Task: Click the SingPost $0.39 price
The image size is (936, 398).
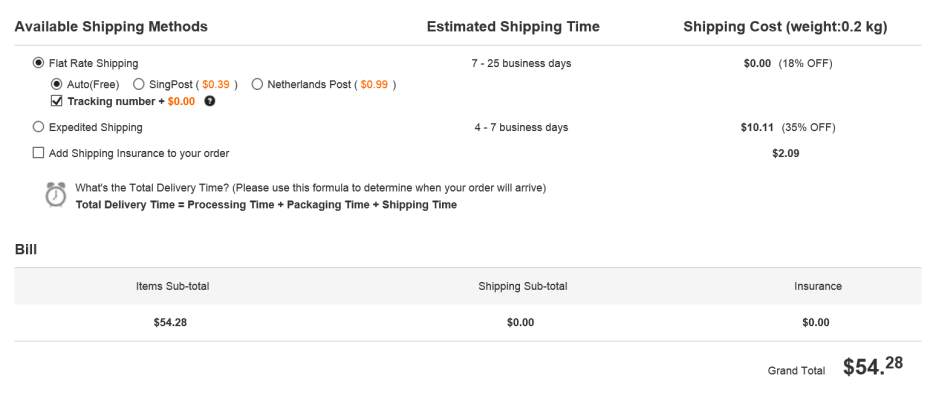Action: point(215,85)
